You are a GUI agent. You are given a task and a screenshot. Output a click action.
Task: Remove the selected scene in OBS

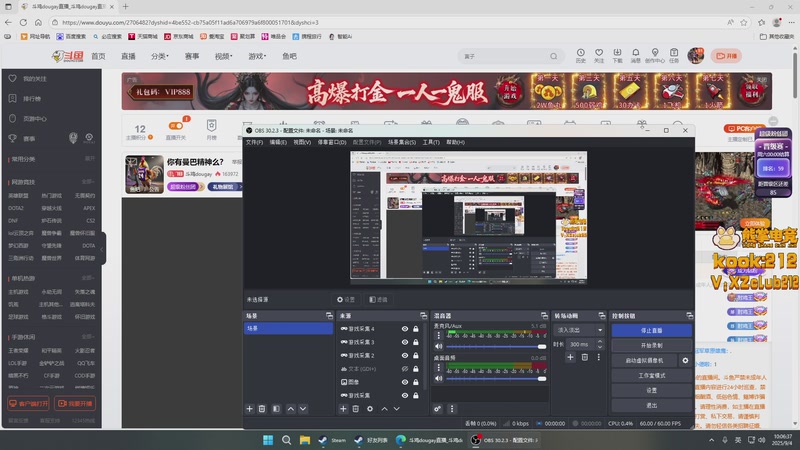(x=262, y=409)
